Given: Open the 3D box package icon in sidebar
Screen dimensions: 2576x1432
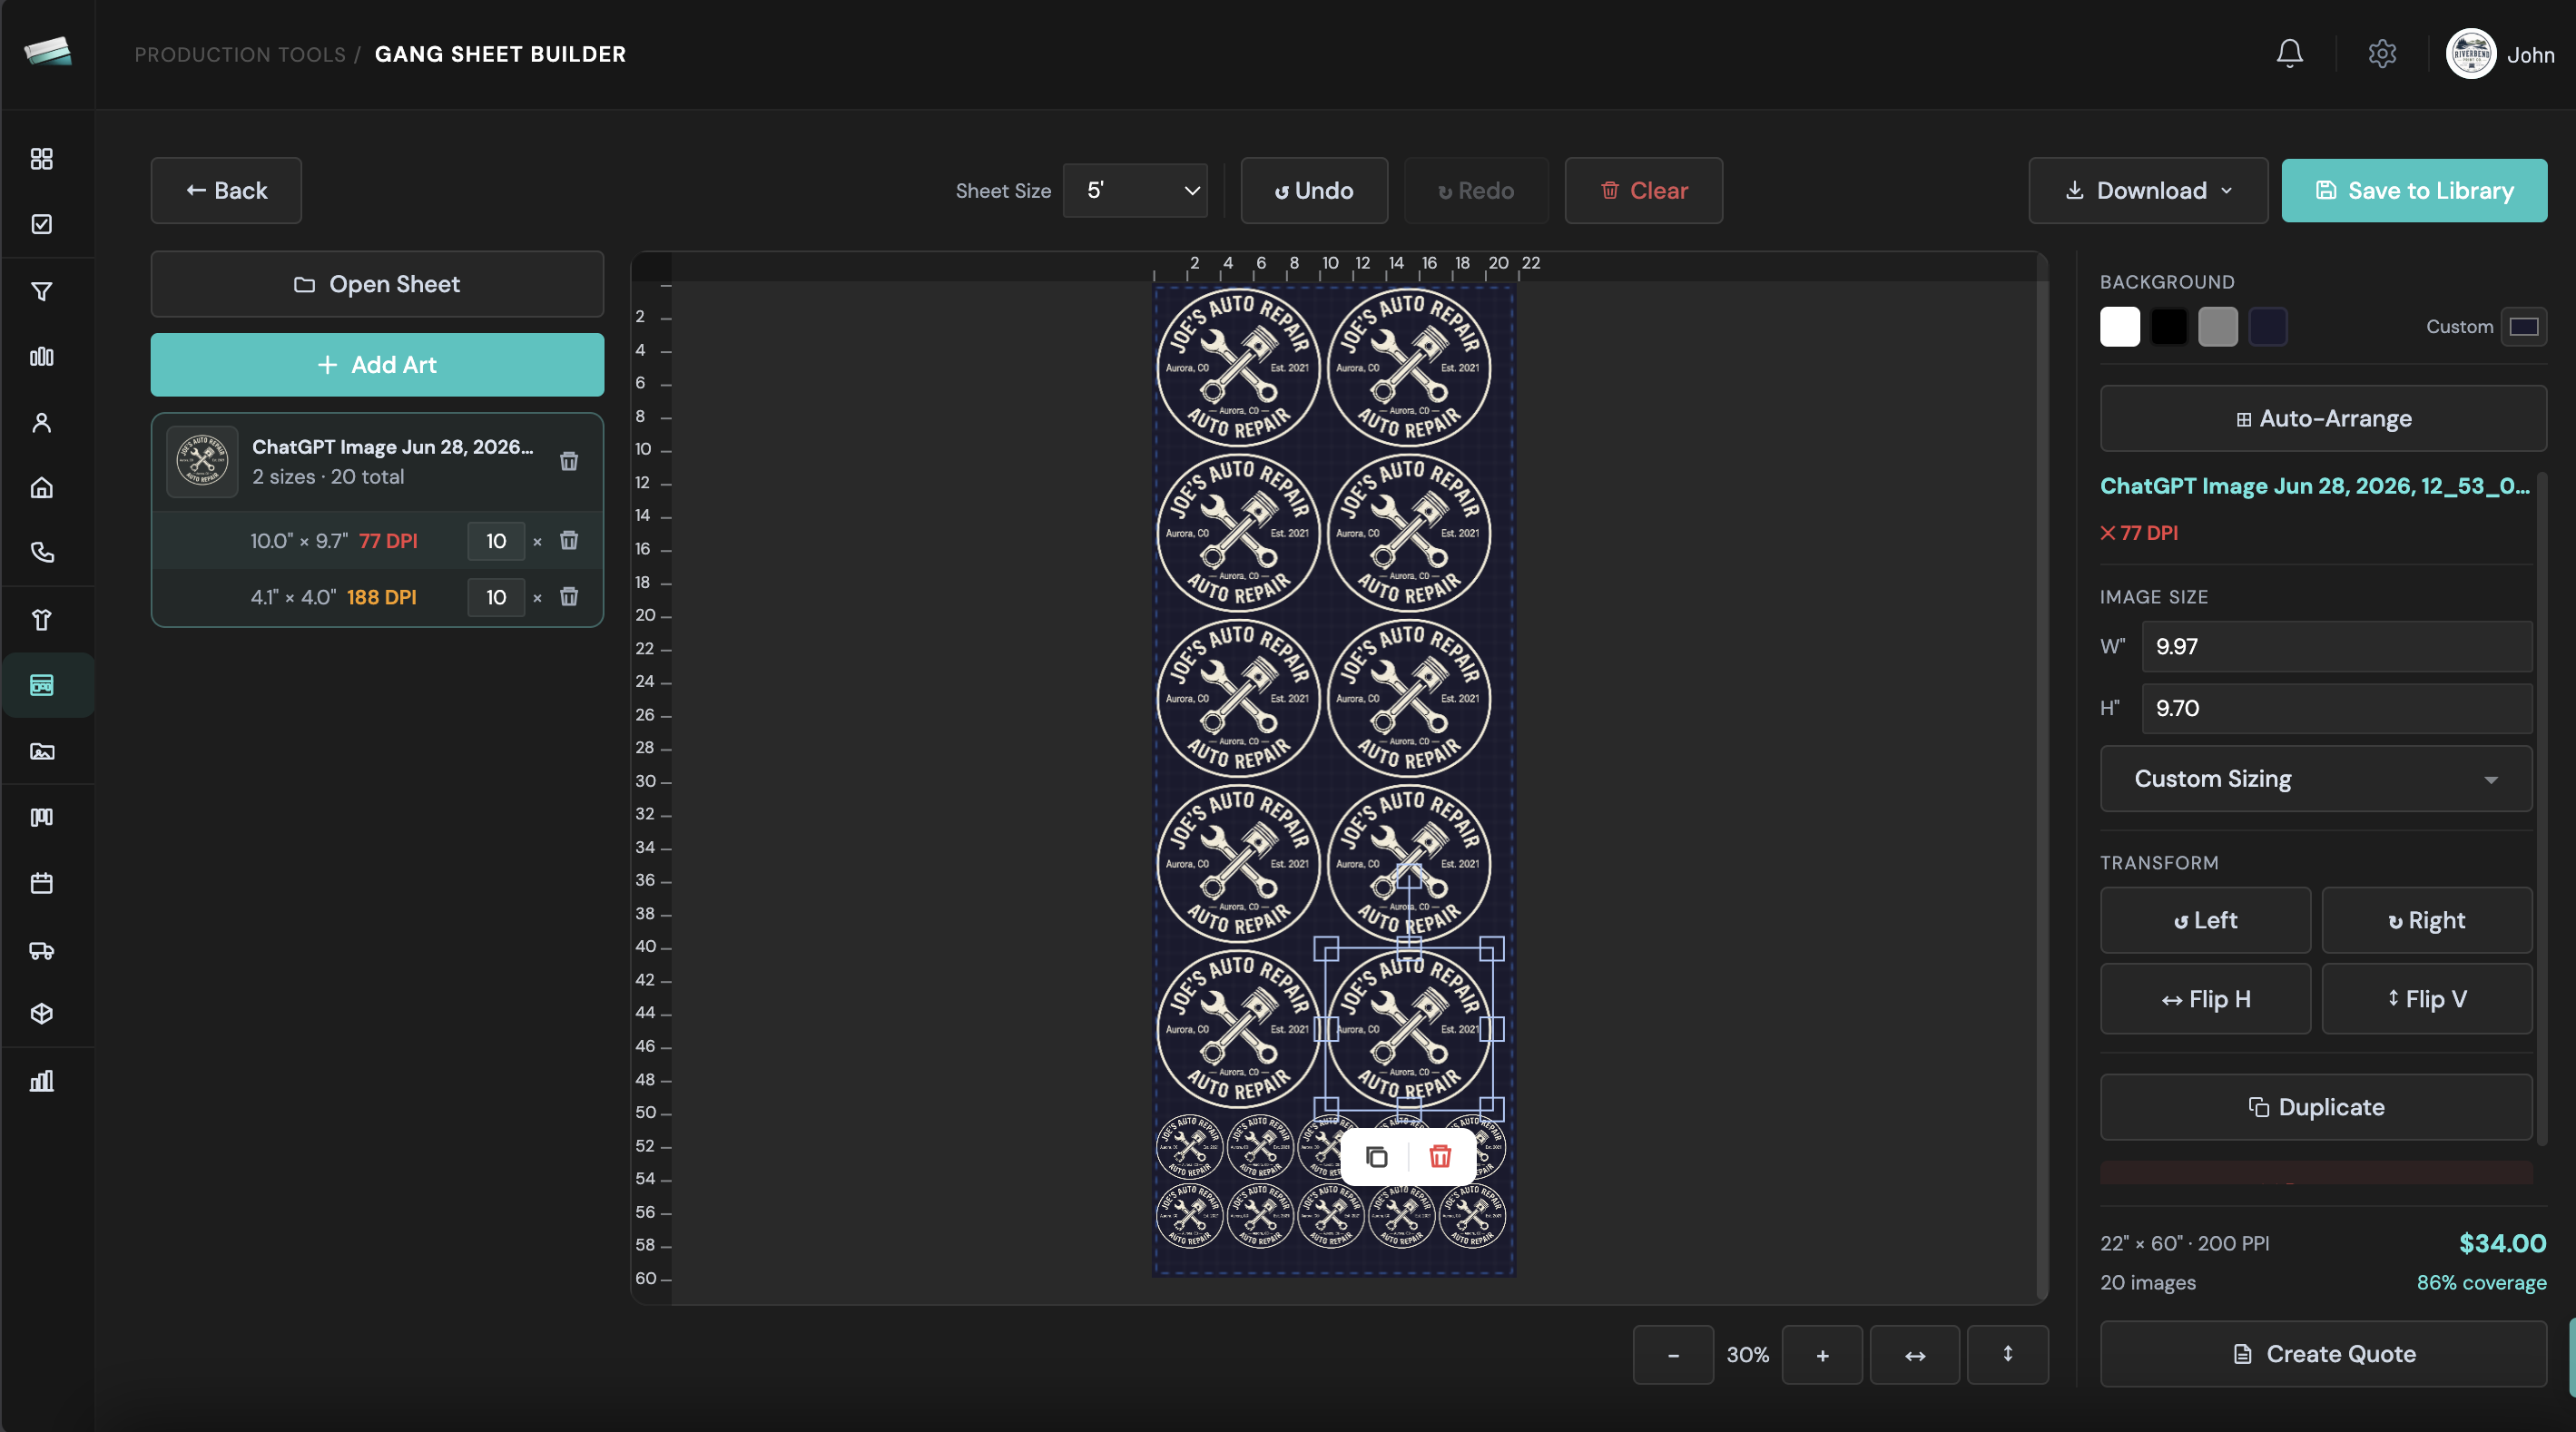Looking at the screenshot, I should pos(41,1014).
